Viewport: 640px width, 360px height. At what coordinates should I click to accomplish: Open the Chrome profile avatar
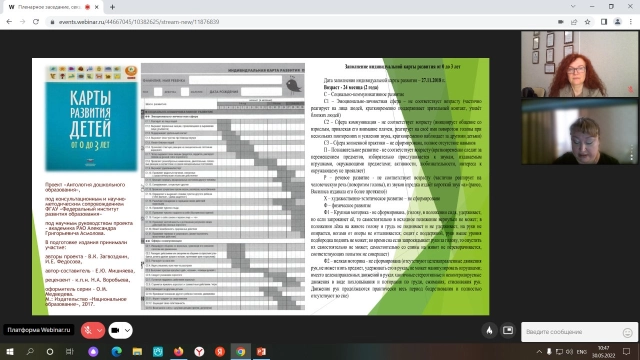(x=617, y=22)
